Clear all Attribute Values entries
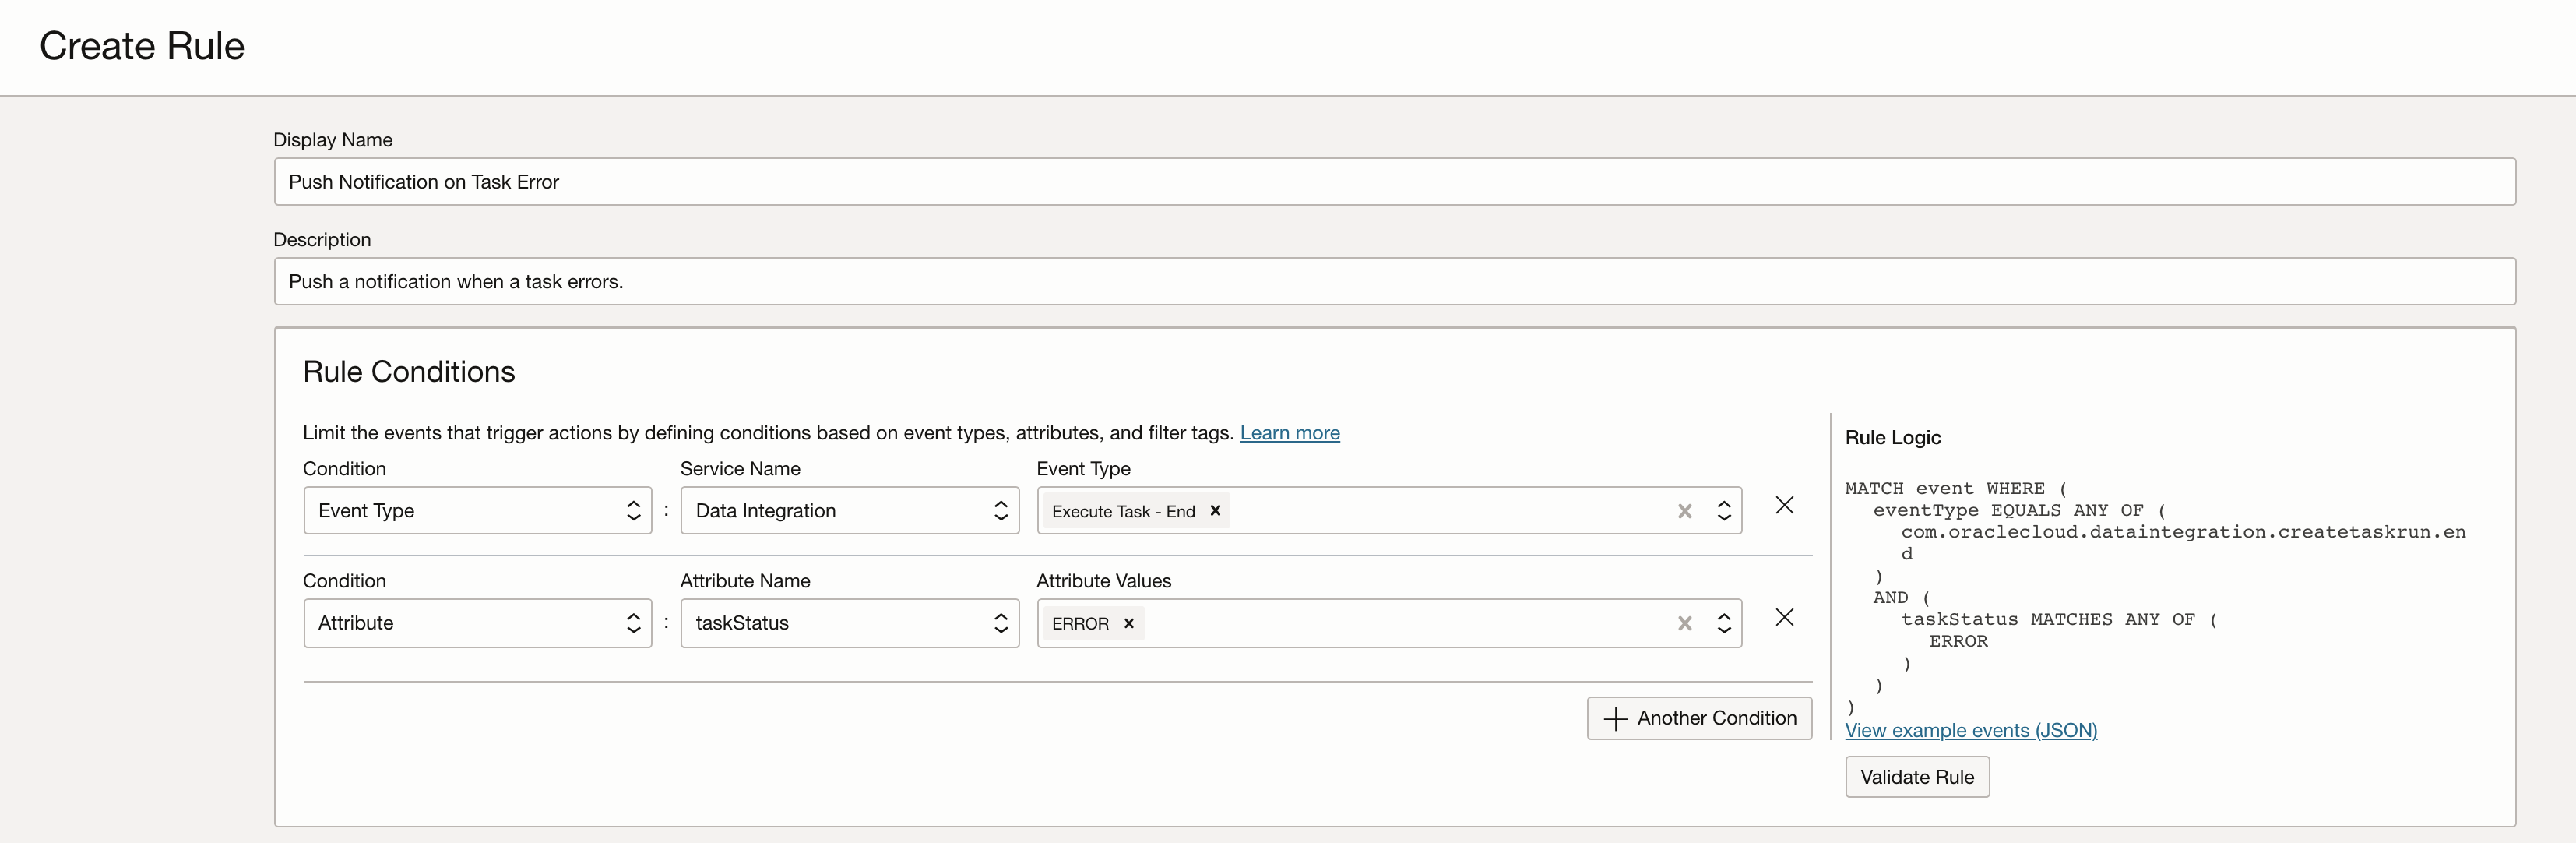The height and width of the screenshot is (843, 2576). coord(1684,623)
